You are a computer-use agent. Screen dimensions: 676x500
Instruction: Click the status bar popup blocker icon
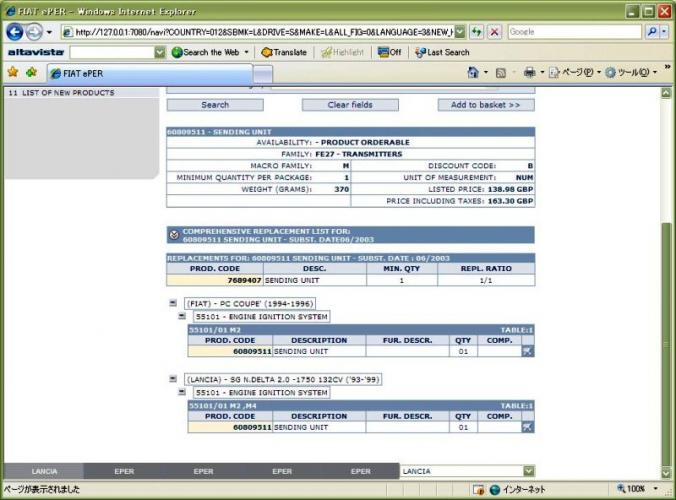point(479,489)
